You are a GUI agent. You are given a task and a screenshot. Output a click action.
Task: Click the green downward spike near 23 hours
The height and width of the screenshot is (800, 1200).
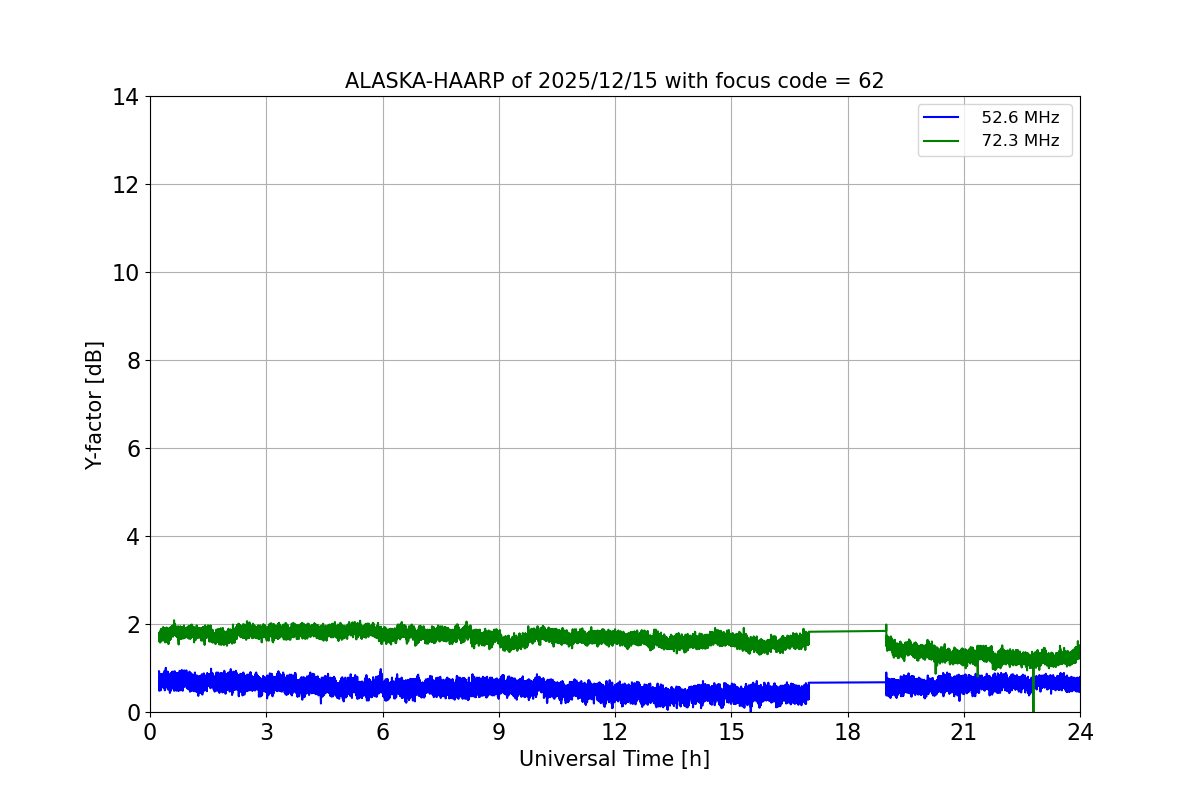click(x=1033, y=690)
